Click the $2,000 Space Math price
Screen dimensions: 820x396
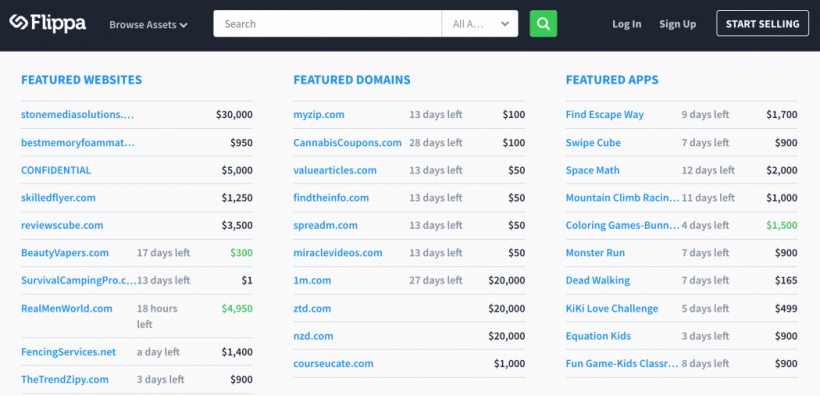coord(781,170)
